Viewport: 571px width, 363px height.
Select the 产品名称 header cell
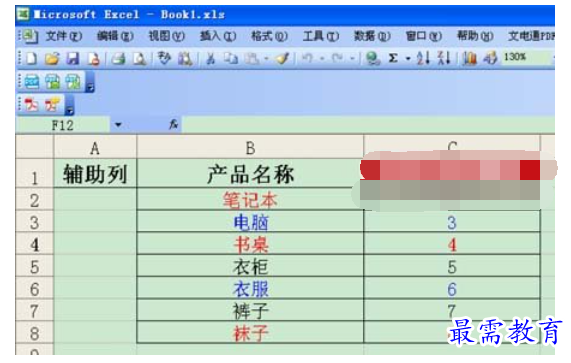point(250,174)
